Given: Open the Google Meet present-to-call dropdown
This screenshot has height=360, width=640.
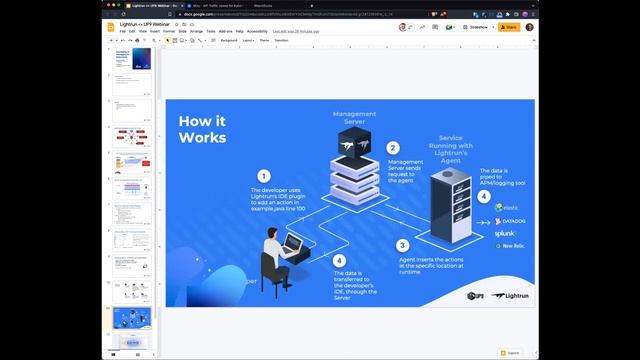Looking at the screenshot, I should (450, 27).
